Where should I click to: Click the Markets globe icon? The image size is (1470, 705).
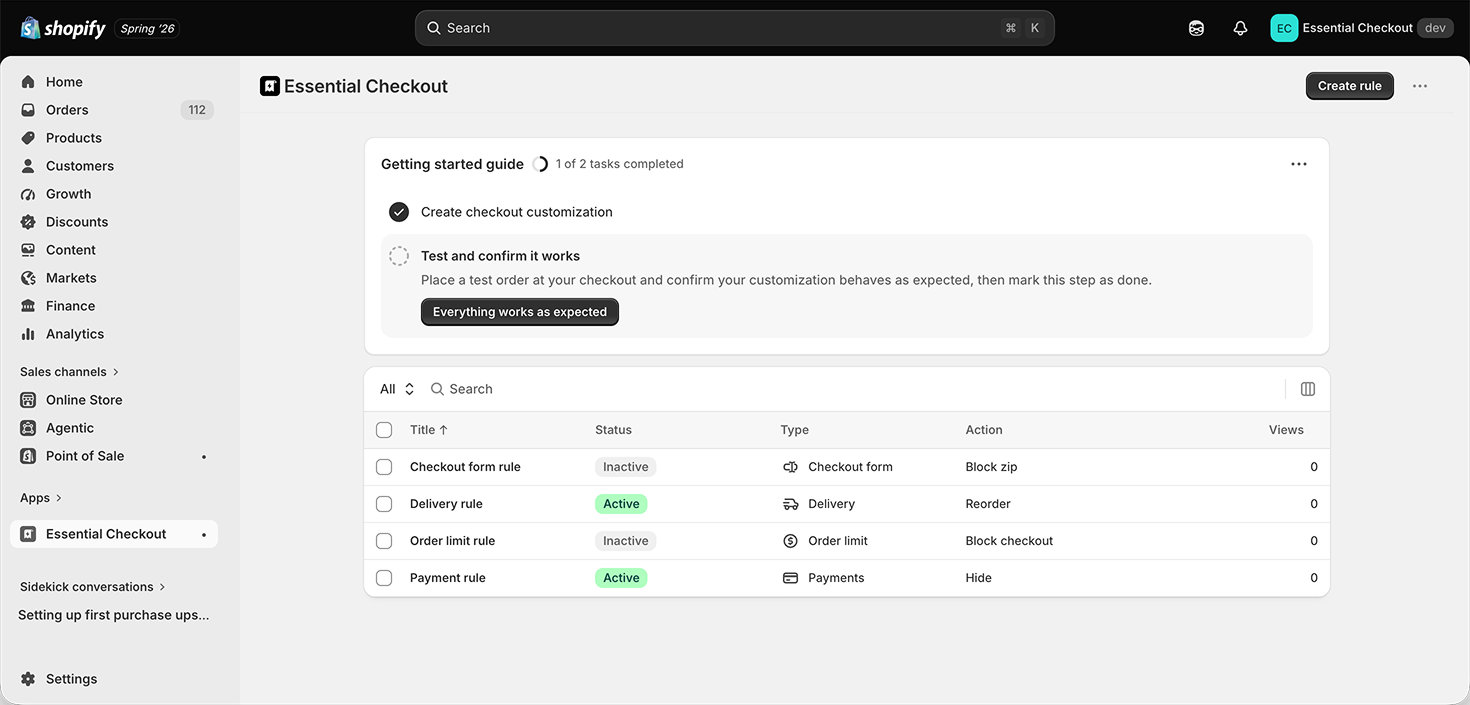click(x=28, y=278)
